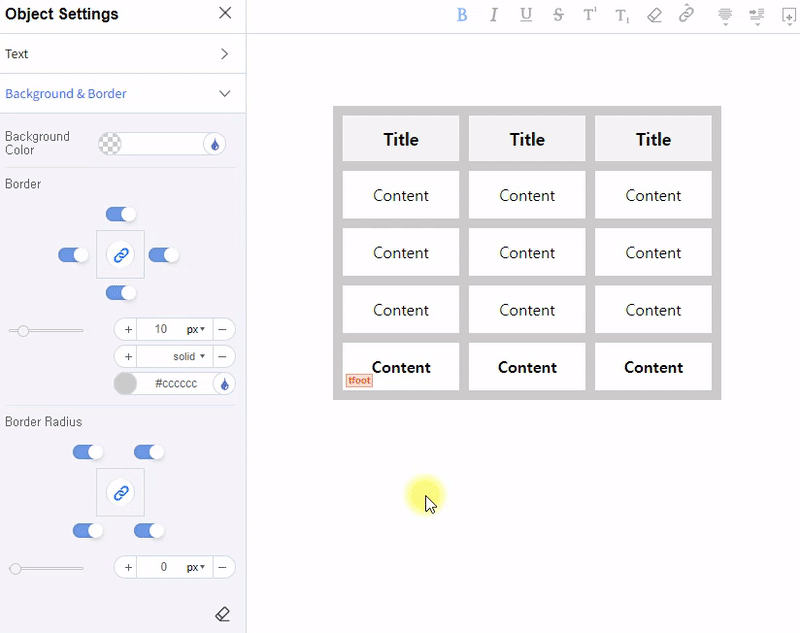
Task: Open the border width px unit dropdown
Action: (195, 329)
